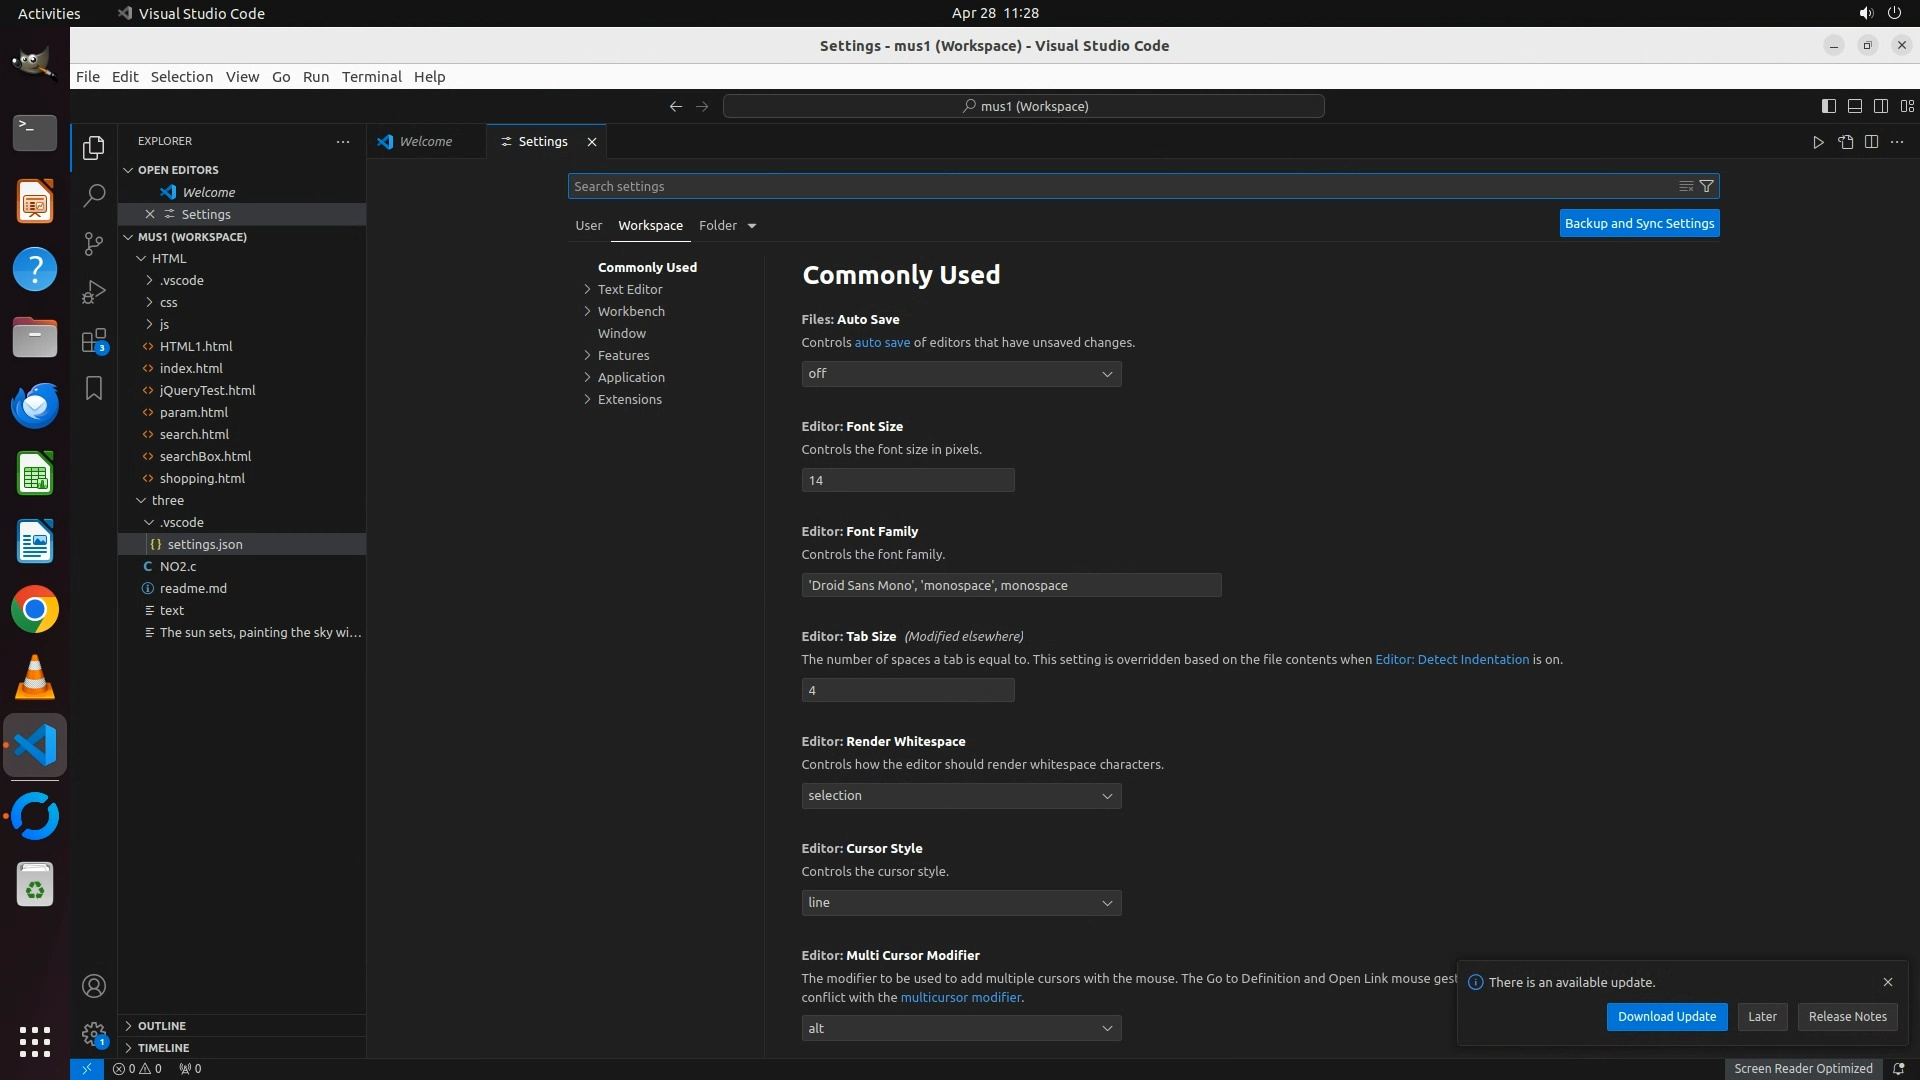Viewport: 1920px width, 1080px height.
Task: Open the Source Control view
Action: coord(93,243)
